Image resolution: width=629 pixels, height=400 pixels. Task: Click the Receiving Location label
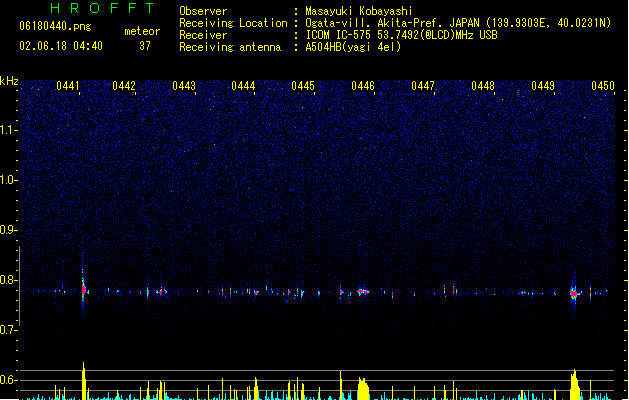pos(233,23)
